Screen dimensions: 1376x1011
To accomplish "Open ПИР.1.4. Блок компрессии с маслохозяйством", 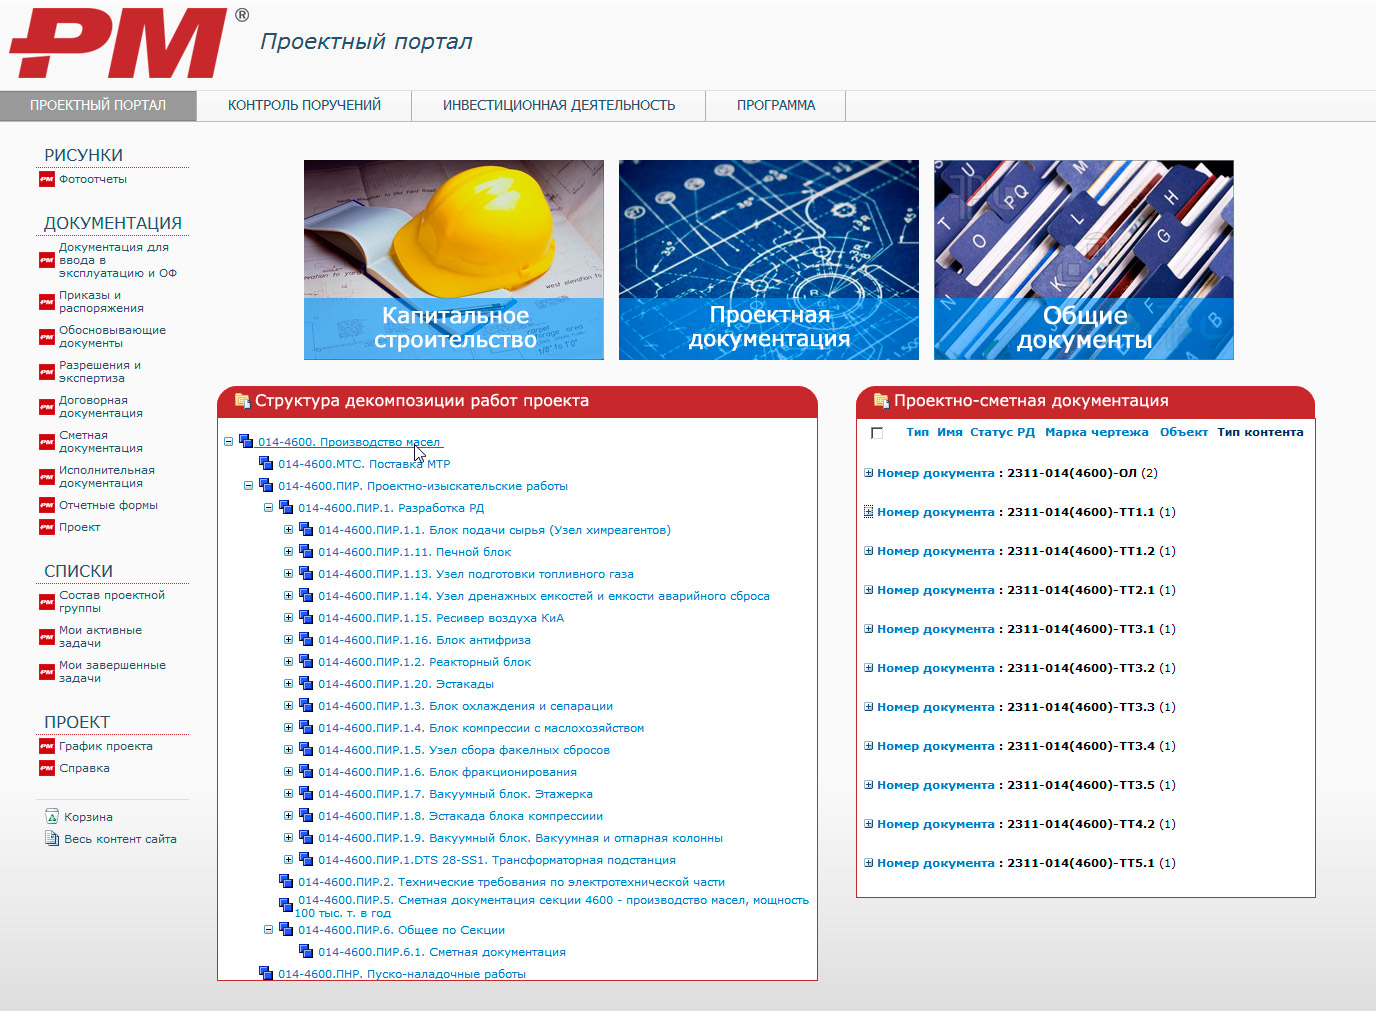I will pos(481,728).
